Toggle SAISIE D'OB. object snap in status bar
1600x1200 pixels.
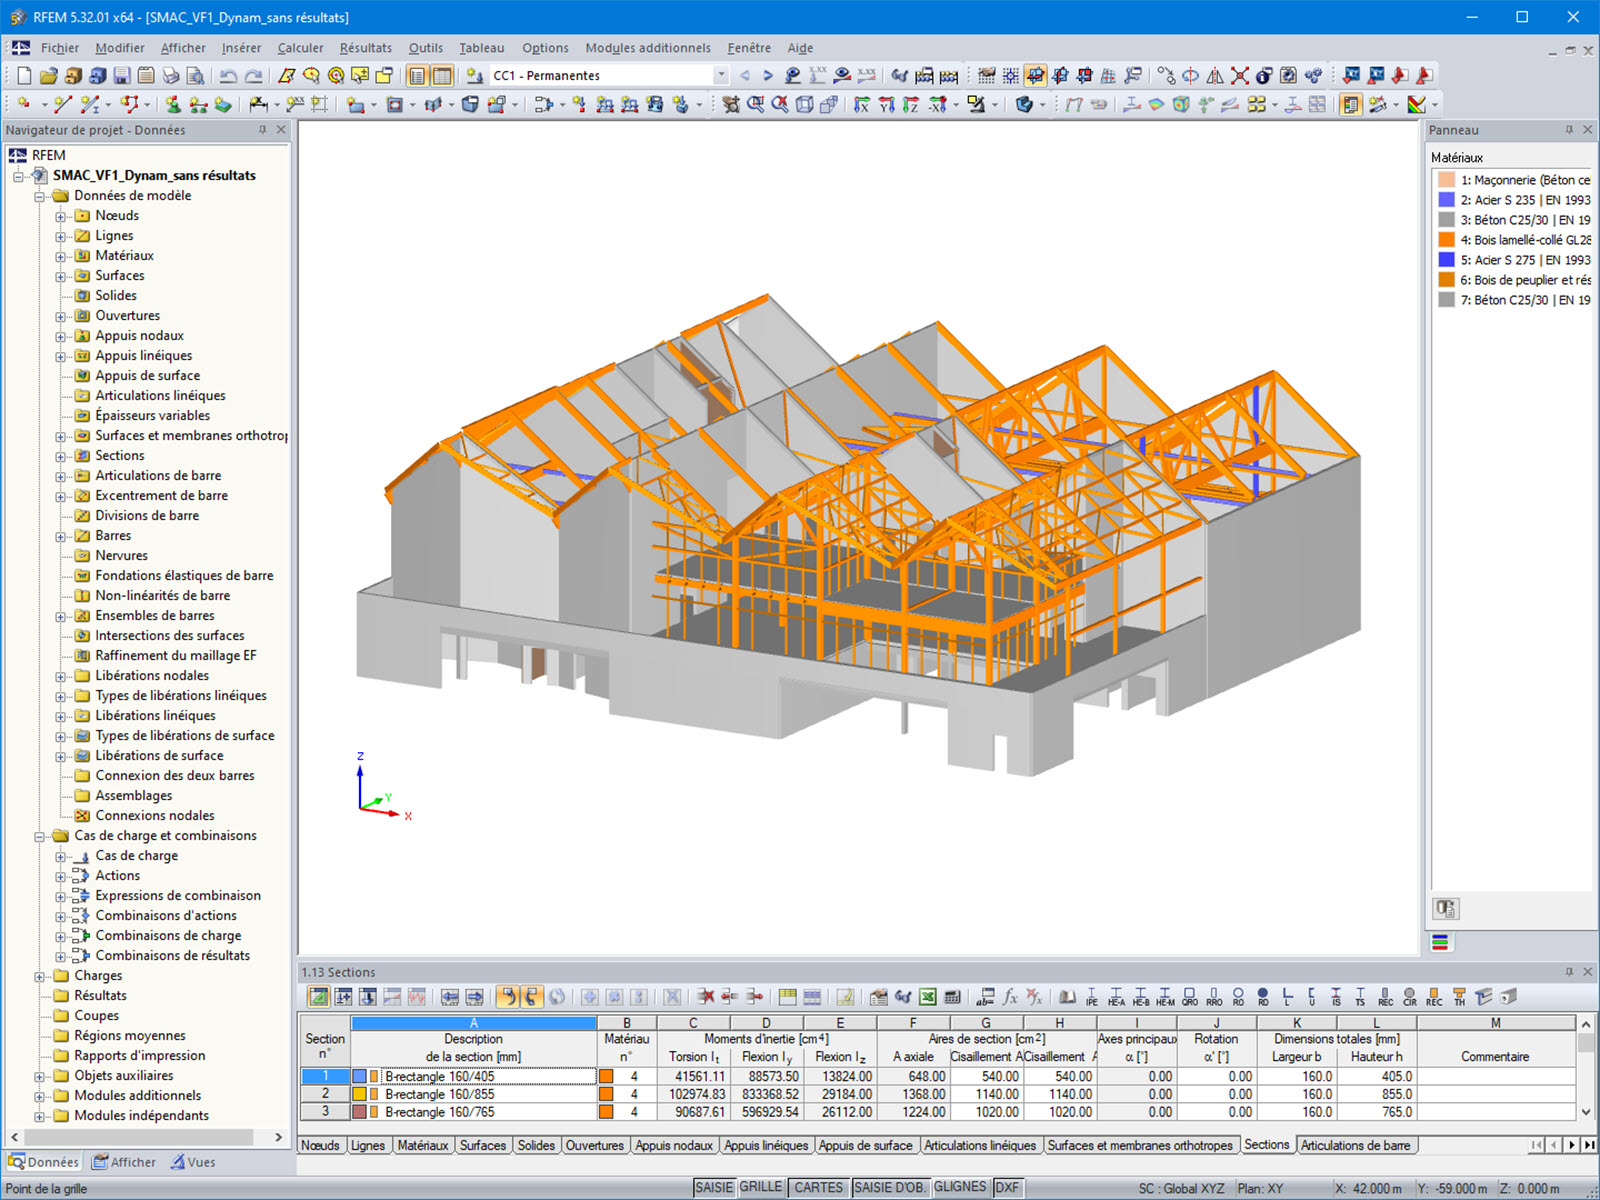(889, 1188)
